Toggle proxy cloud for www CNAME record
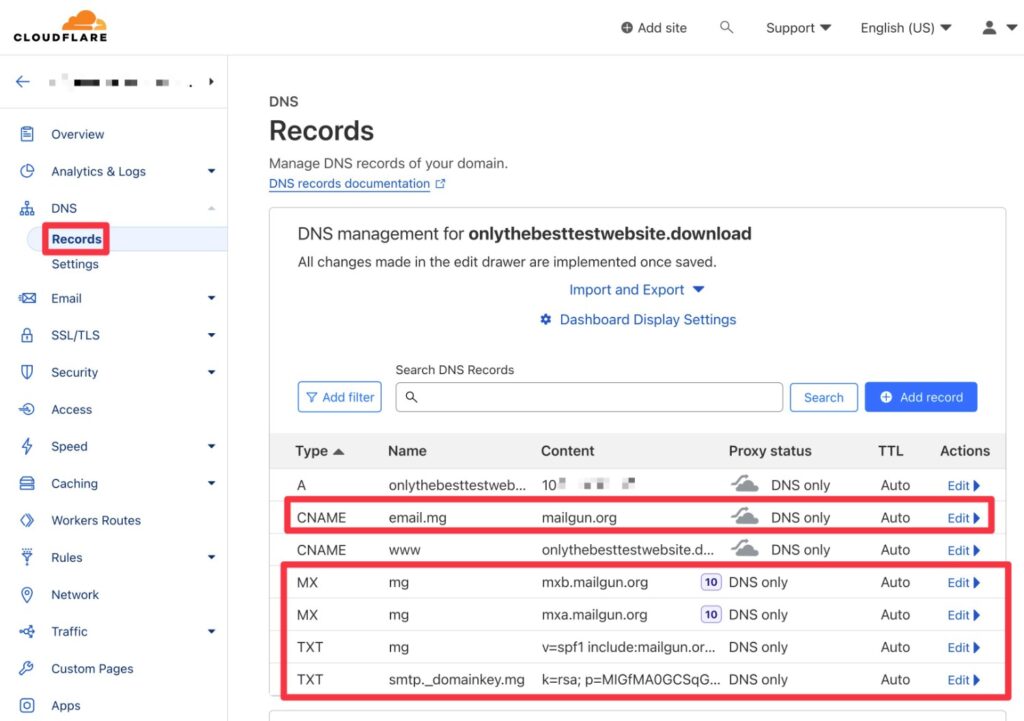 744,549
